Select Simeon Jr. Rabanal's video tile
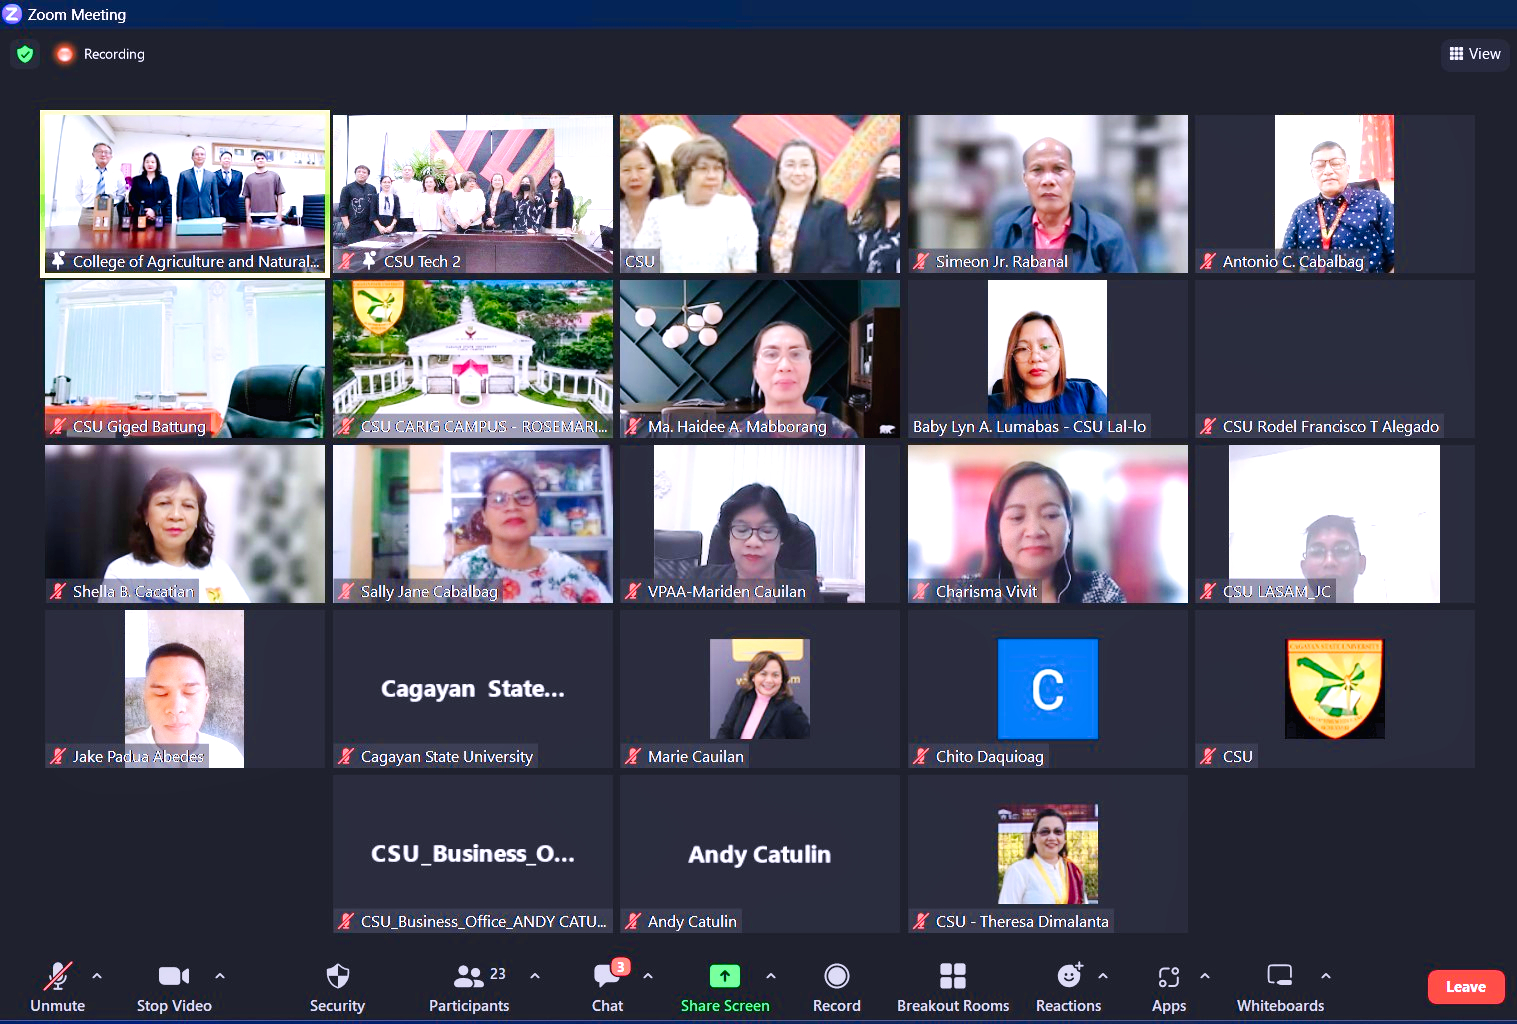Viewport: 1517px width, 1024px height. [x=1048, y=194]
